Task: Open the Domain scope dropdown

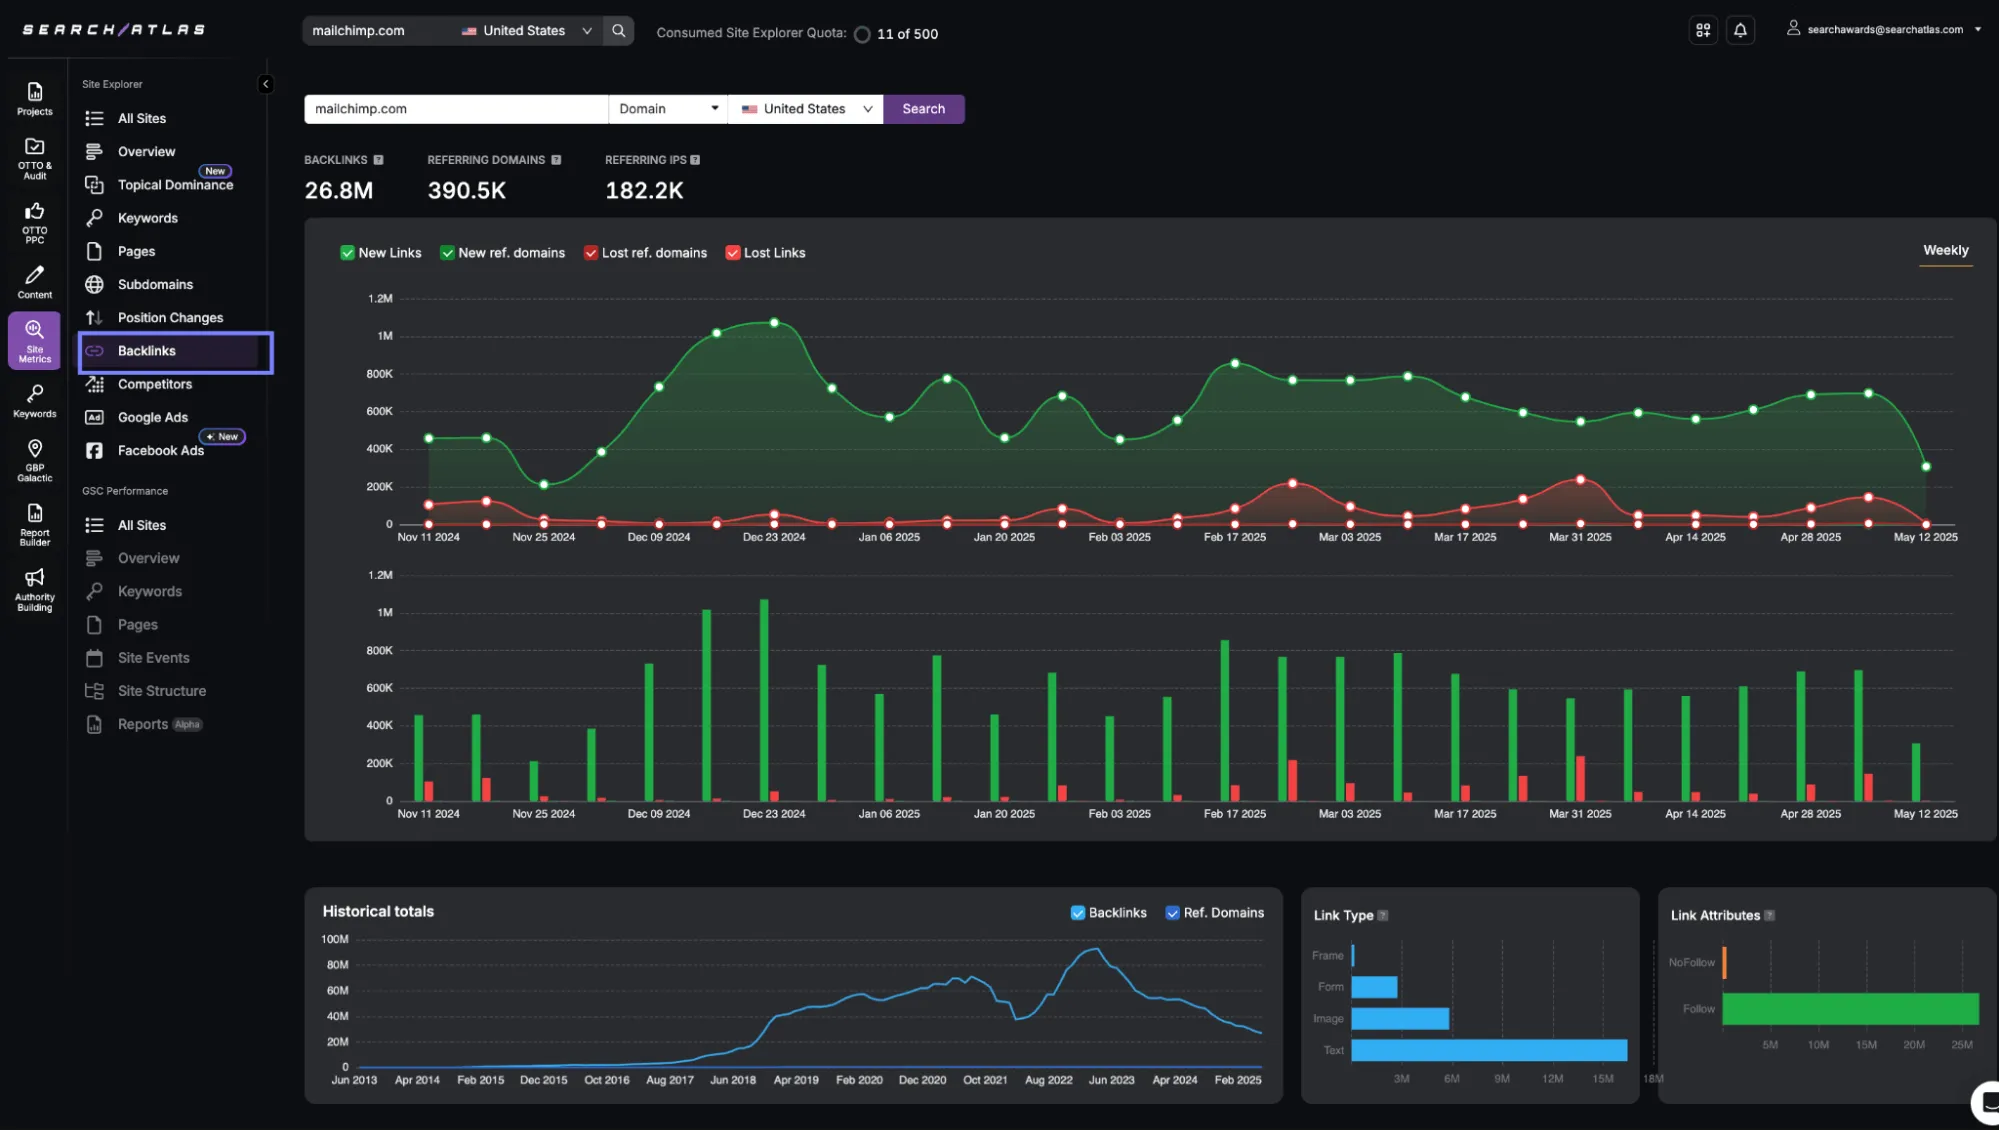Action: pos(668,109)
